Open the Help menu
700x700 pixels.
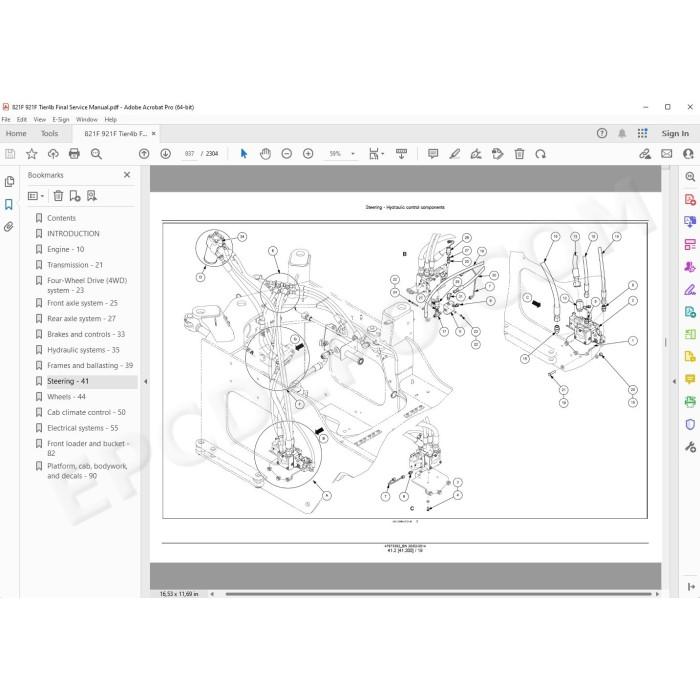(x=110, y=119)
